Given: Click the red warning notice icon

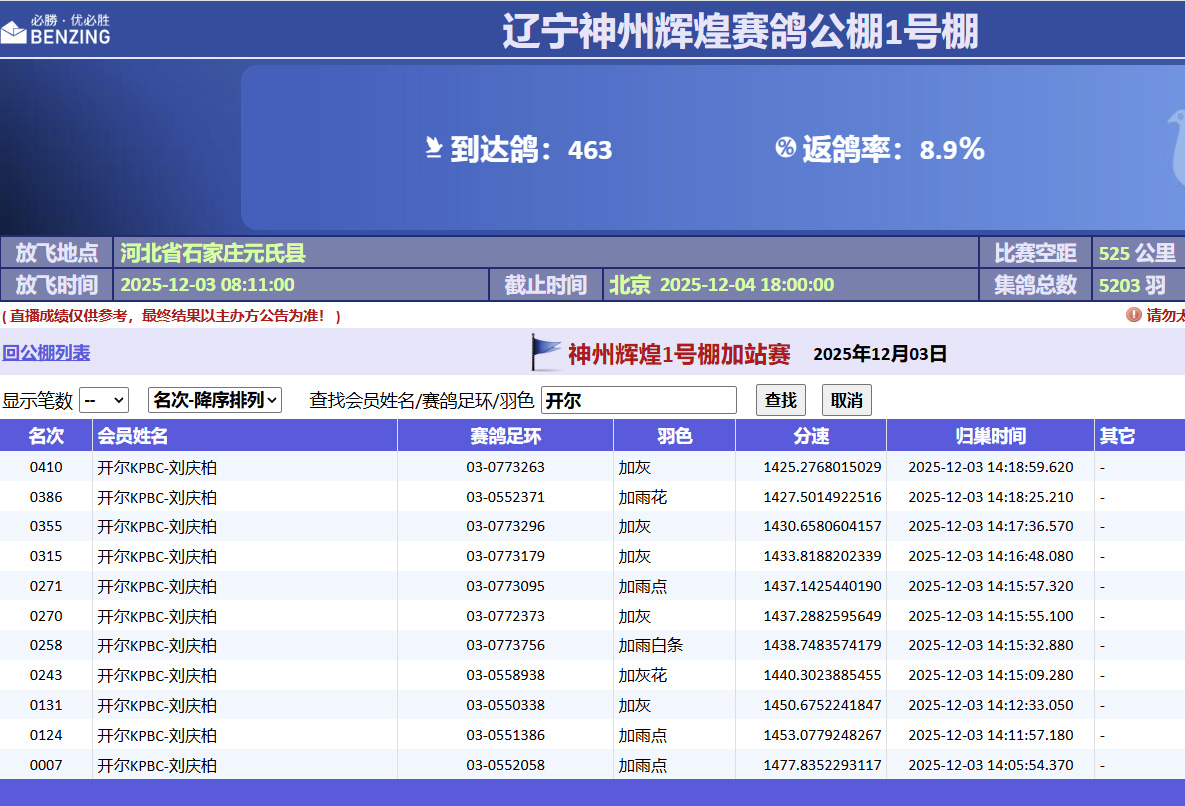Looking at the screenshot, I should [1133, 315].
